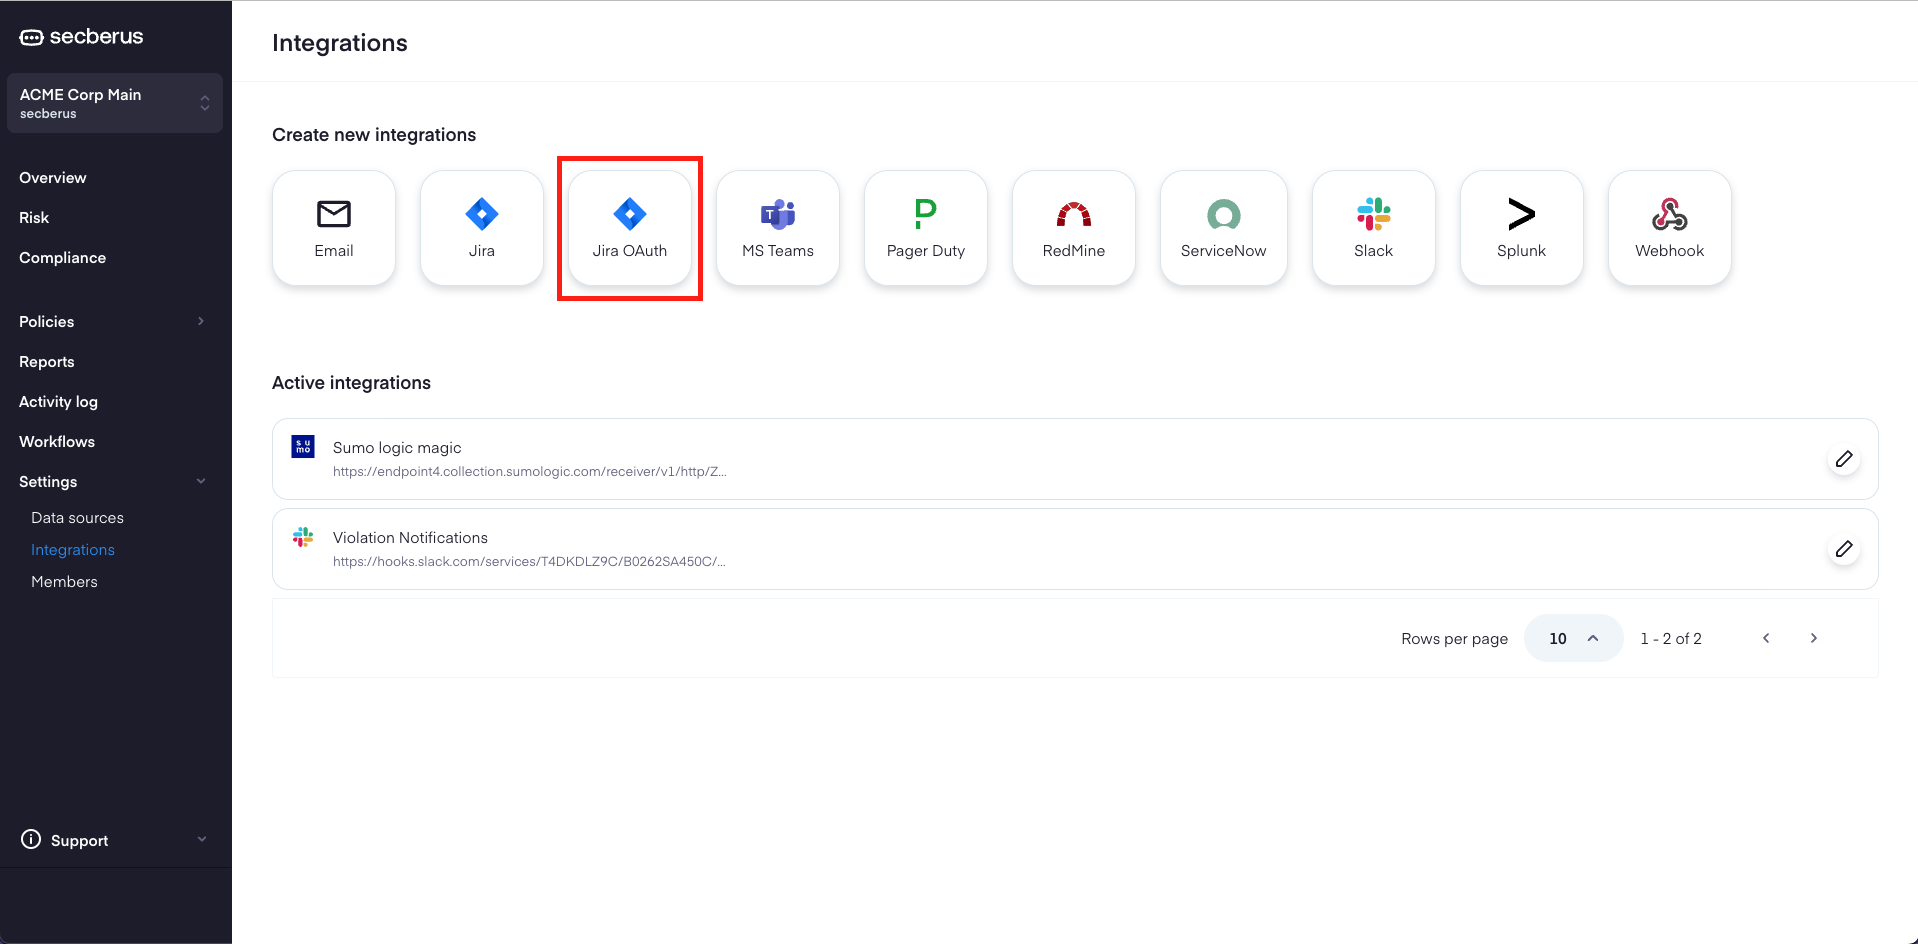This screenshot has width=1918, height=944.
Task: Go to Compliance
Action: [x=62, y=258]
